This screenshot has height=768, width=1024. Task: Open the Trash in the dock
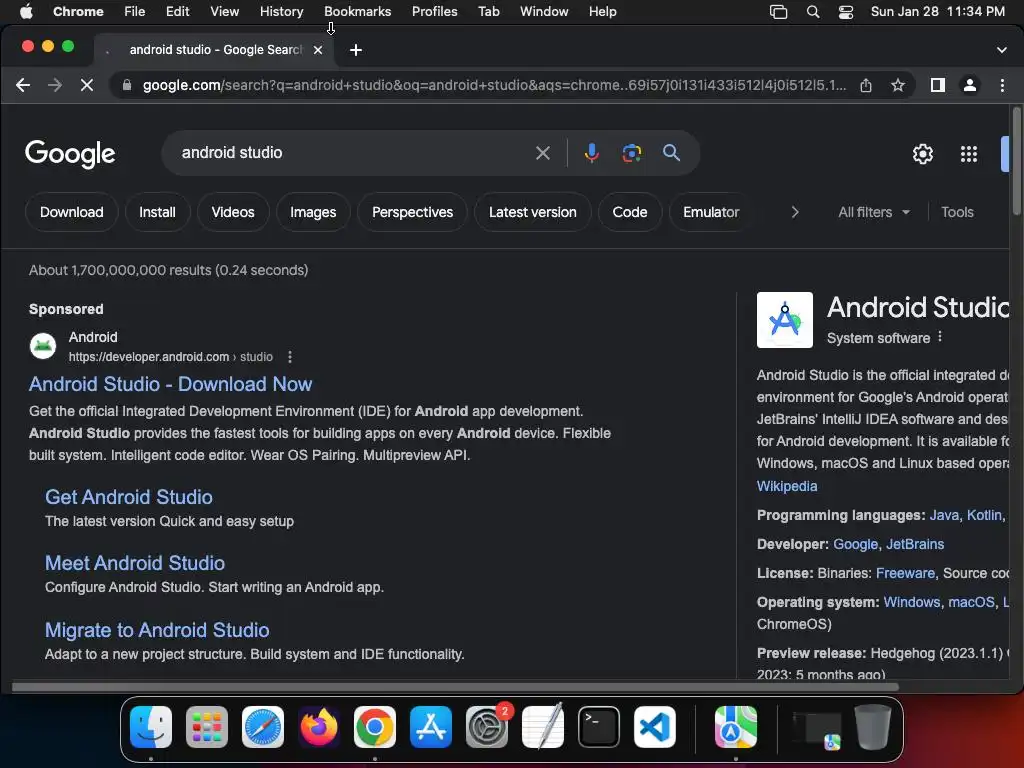click(873, 727)
